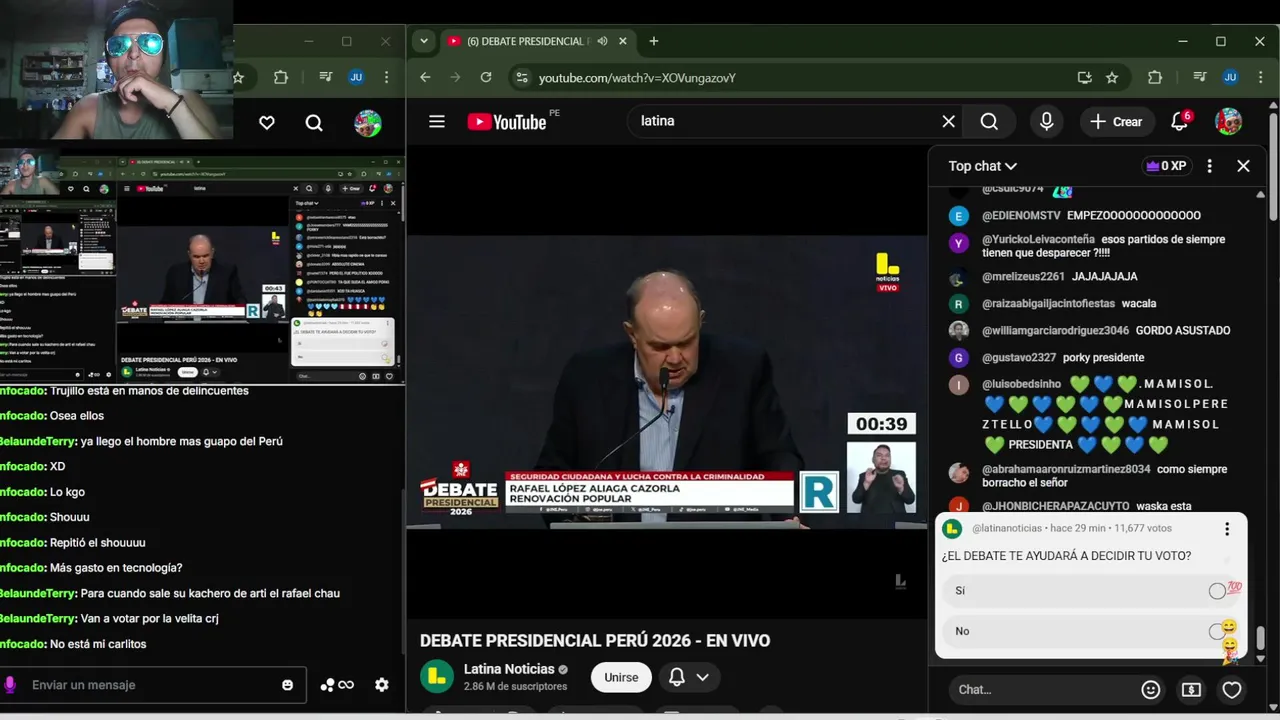This screenshot has height=720, width=1280.
Task: Select the DEBATE PRESIDENCIAL browser tab
Action: click(538, 41)
